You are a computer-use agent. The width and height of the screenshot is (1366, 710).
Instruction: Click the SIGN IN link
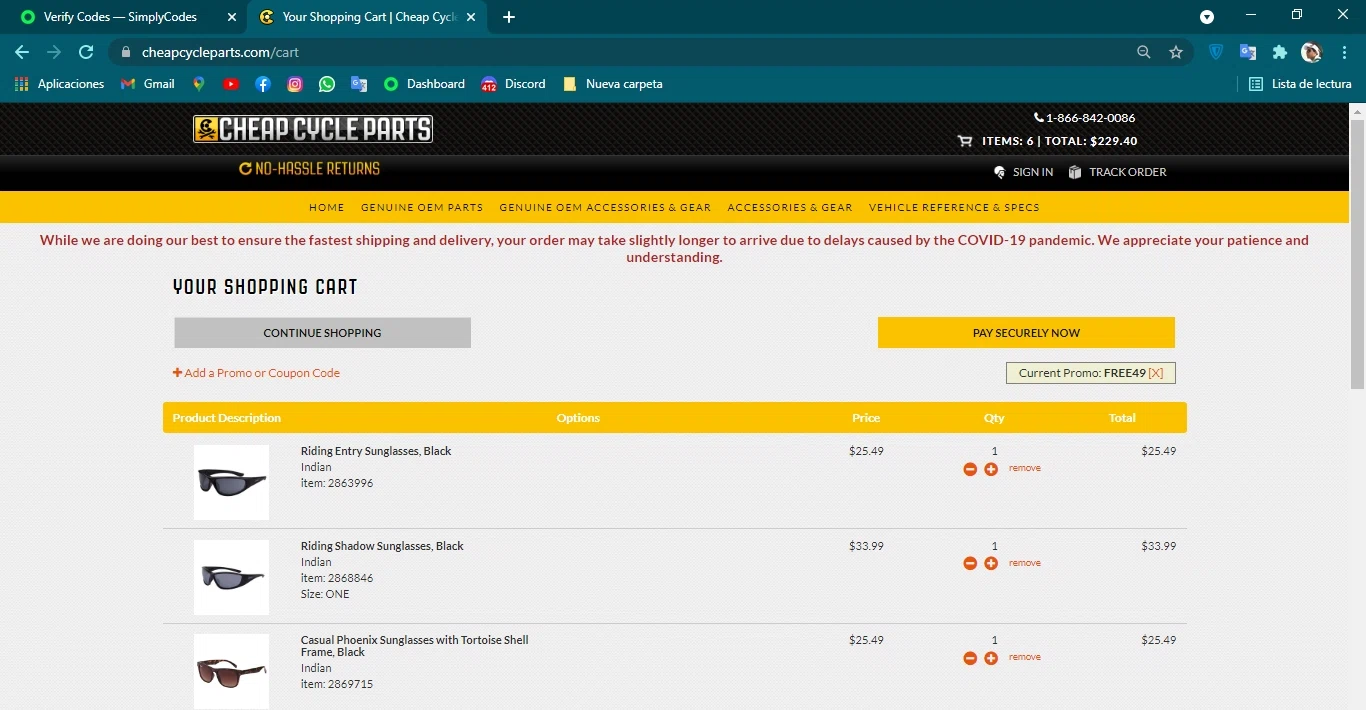click(x=1023, y=172)
